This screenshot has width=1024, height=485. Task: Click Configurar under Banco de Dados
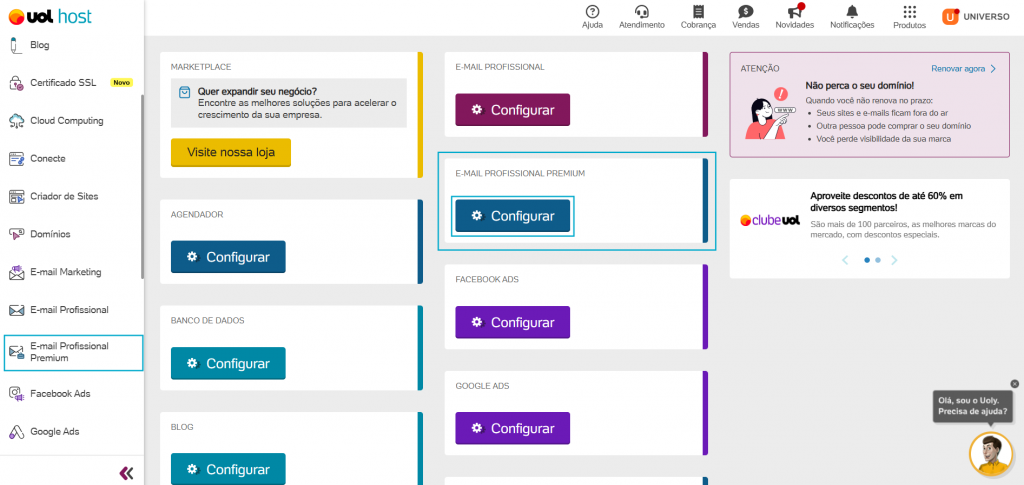click(x=228, y=364)
